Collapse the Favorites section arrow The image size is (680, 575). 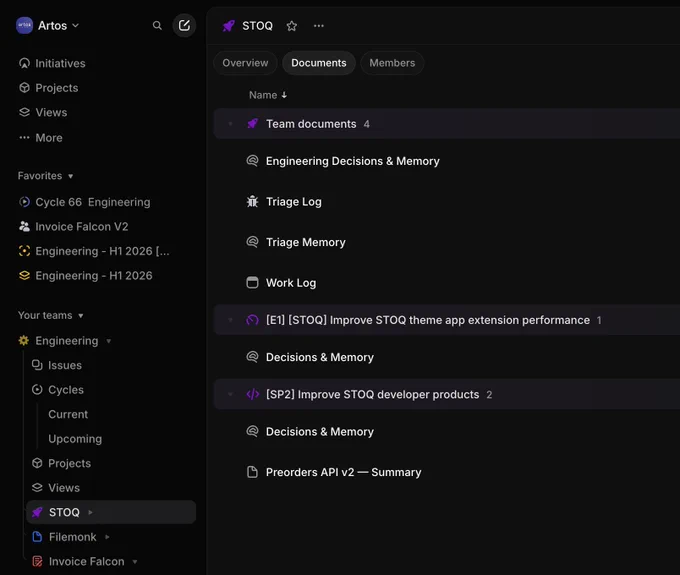(71, 176)
